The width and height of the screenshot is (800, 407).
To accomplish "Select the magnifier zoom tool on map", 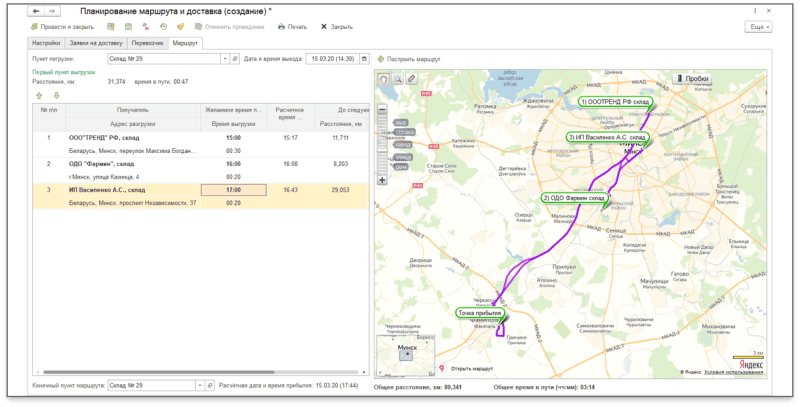I will point(397,79).
